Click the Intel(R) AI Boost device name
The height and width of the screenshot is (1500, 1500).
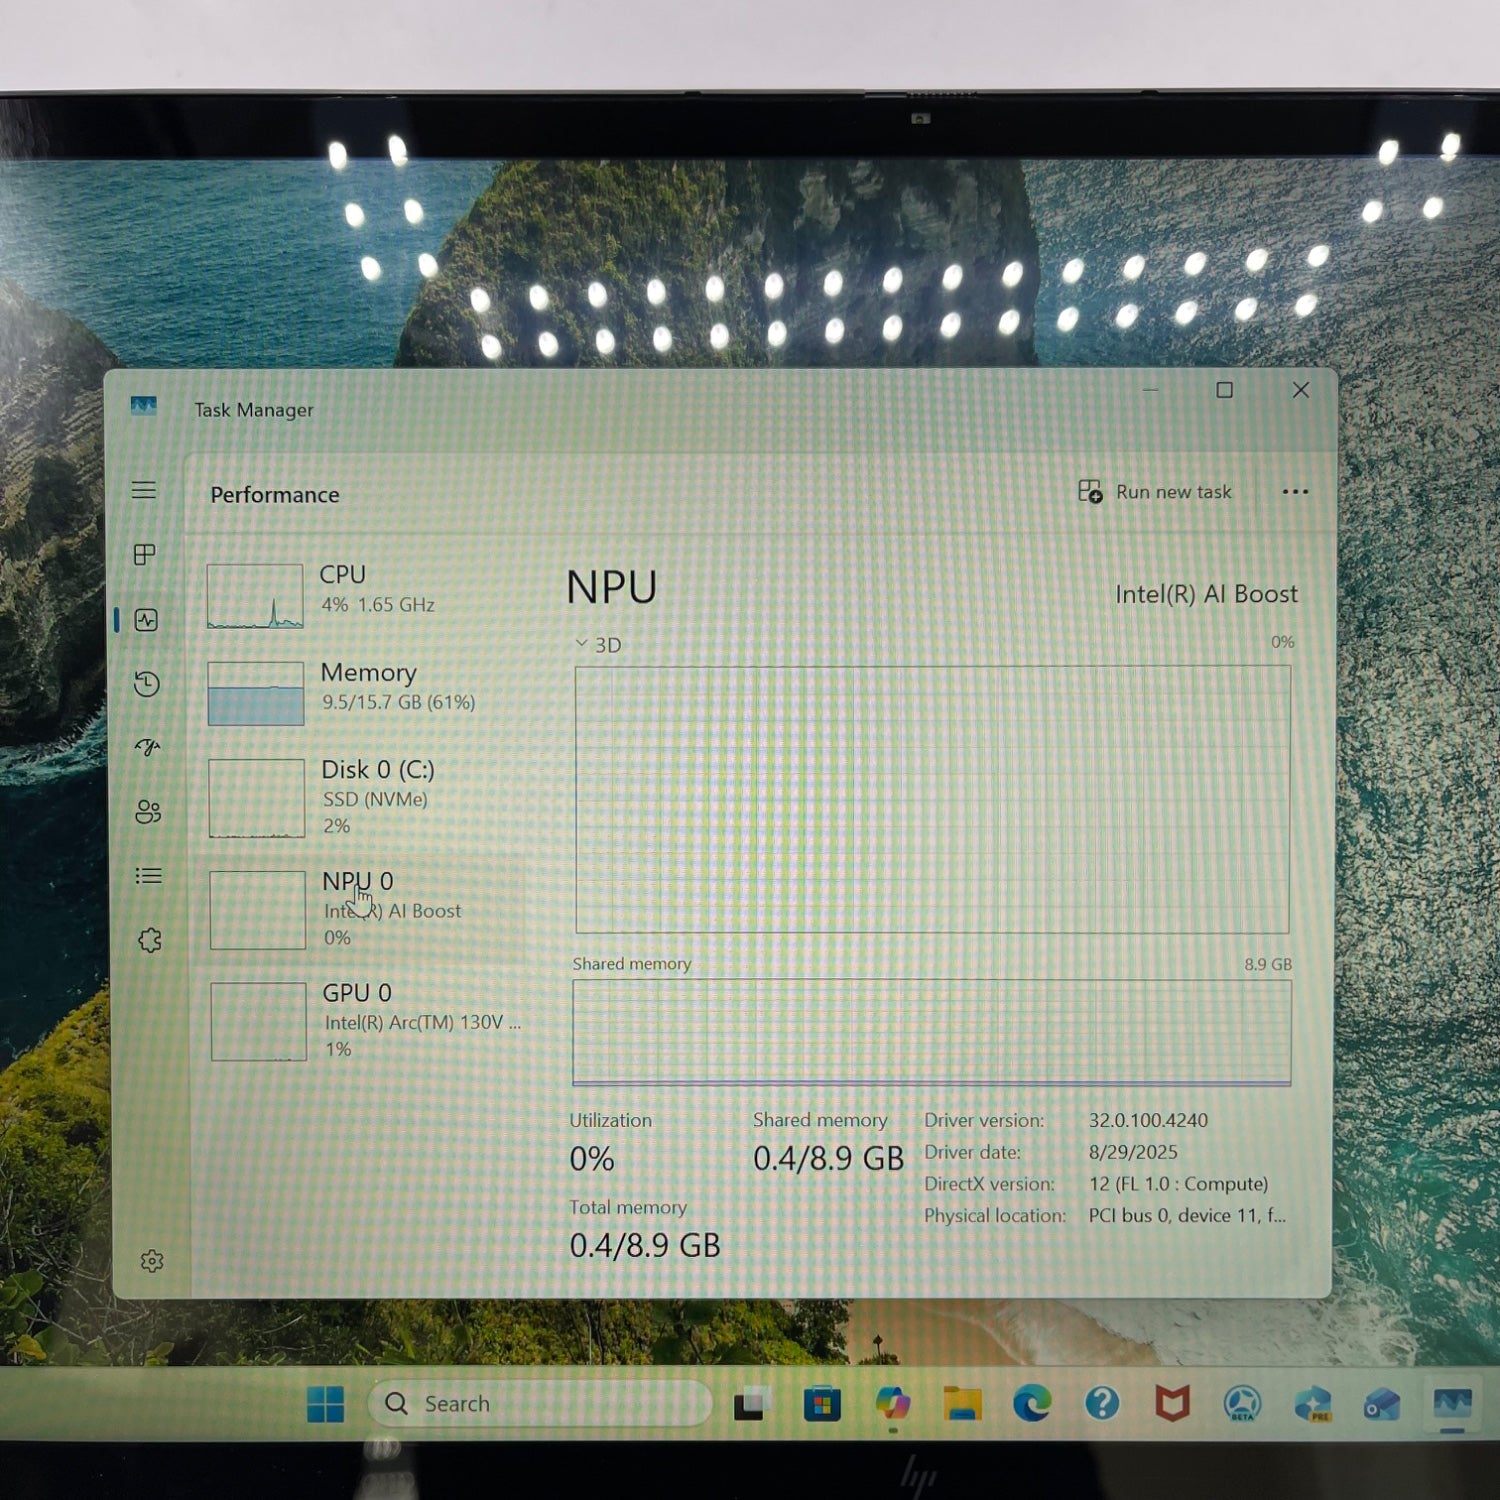click(x=1206, y=594)
